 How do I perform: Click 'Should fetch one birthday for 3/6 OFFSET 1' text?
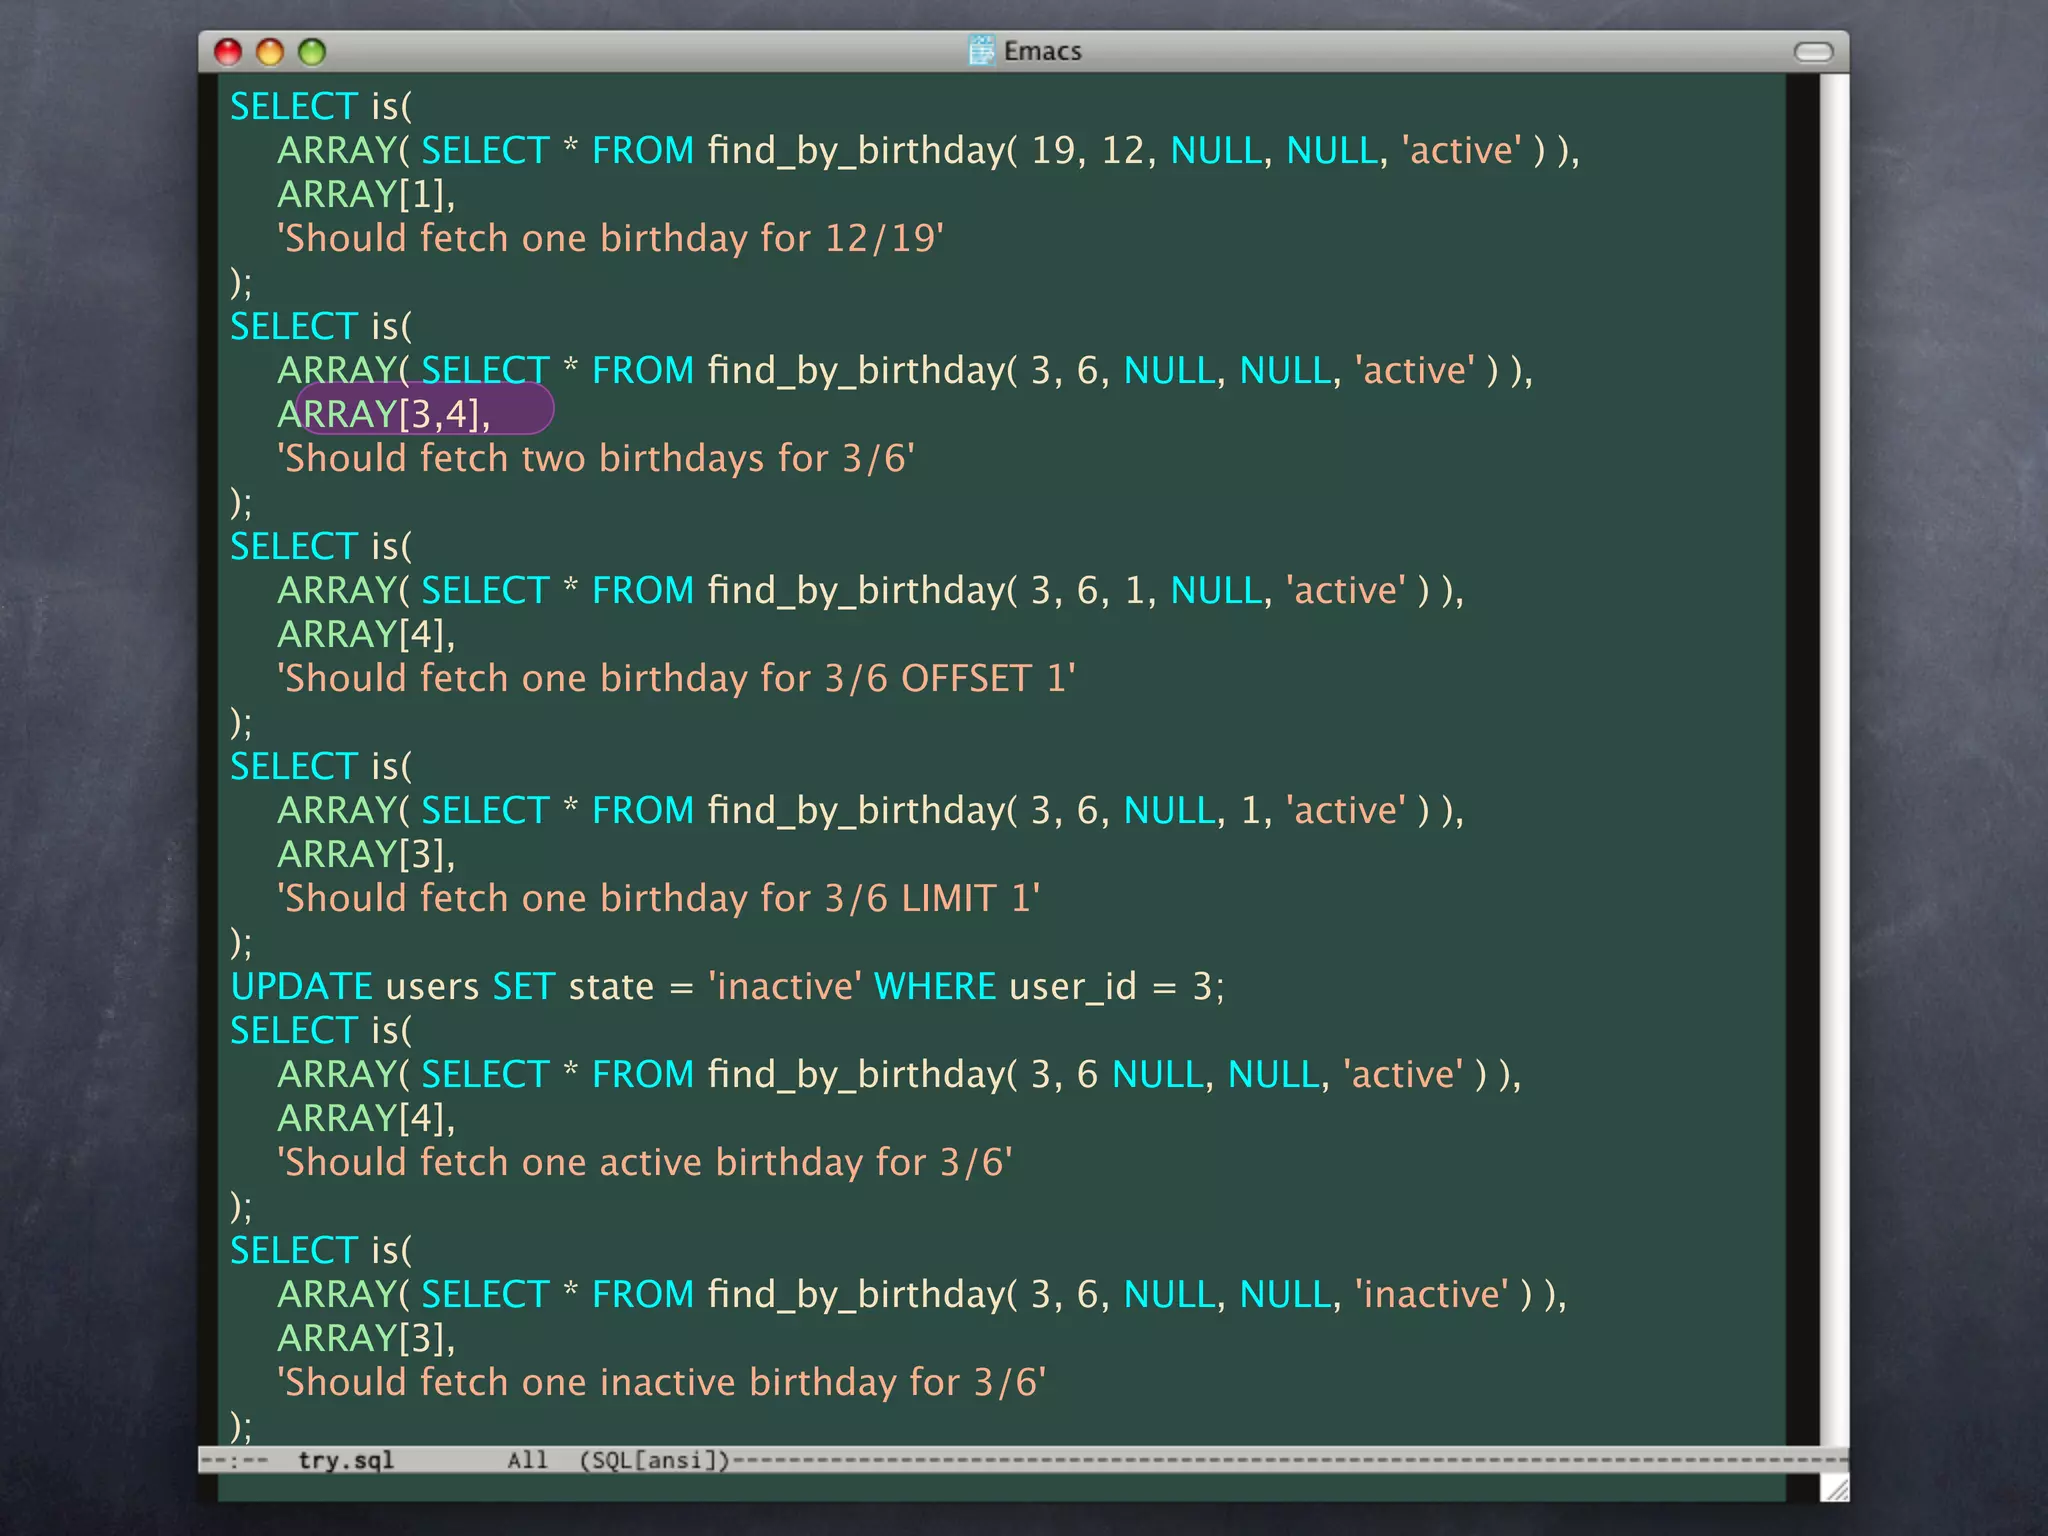676,678
